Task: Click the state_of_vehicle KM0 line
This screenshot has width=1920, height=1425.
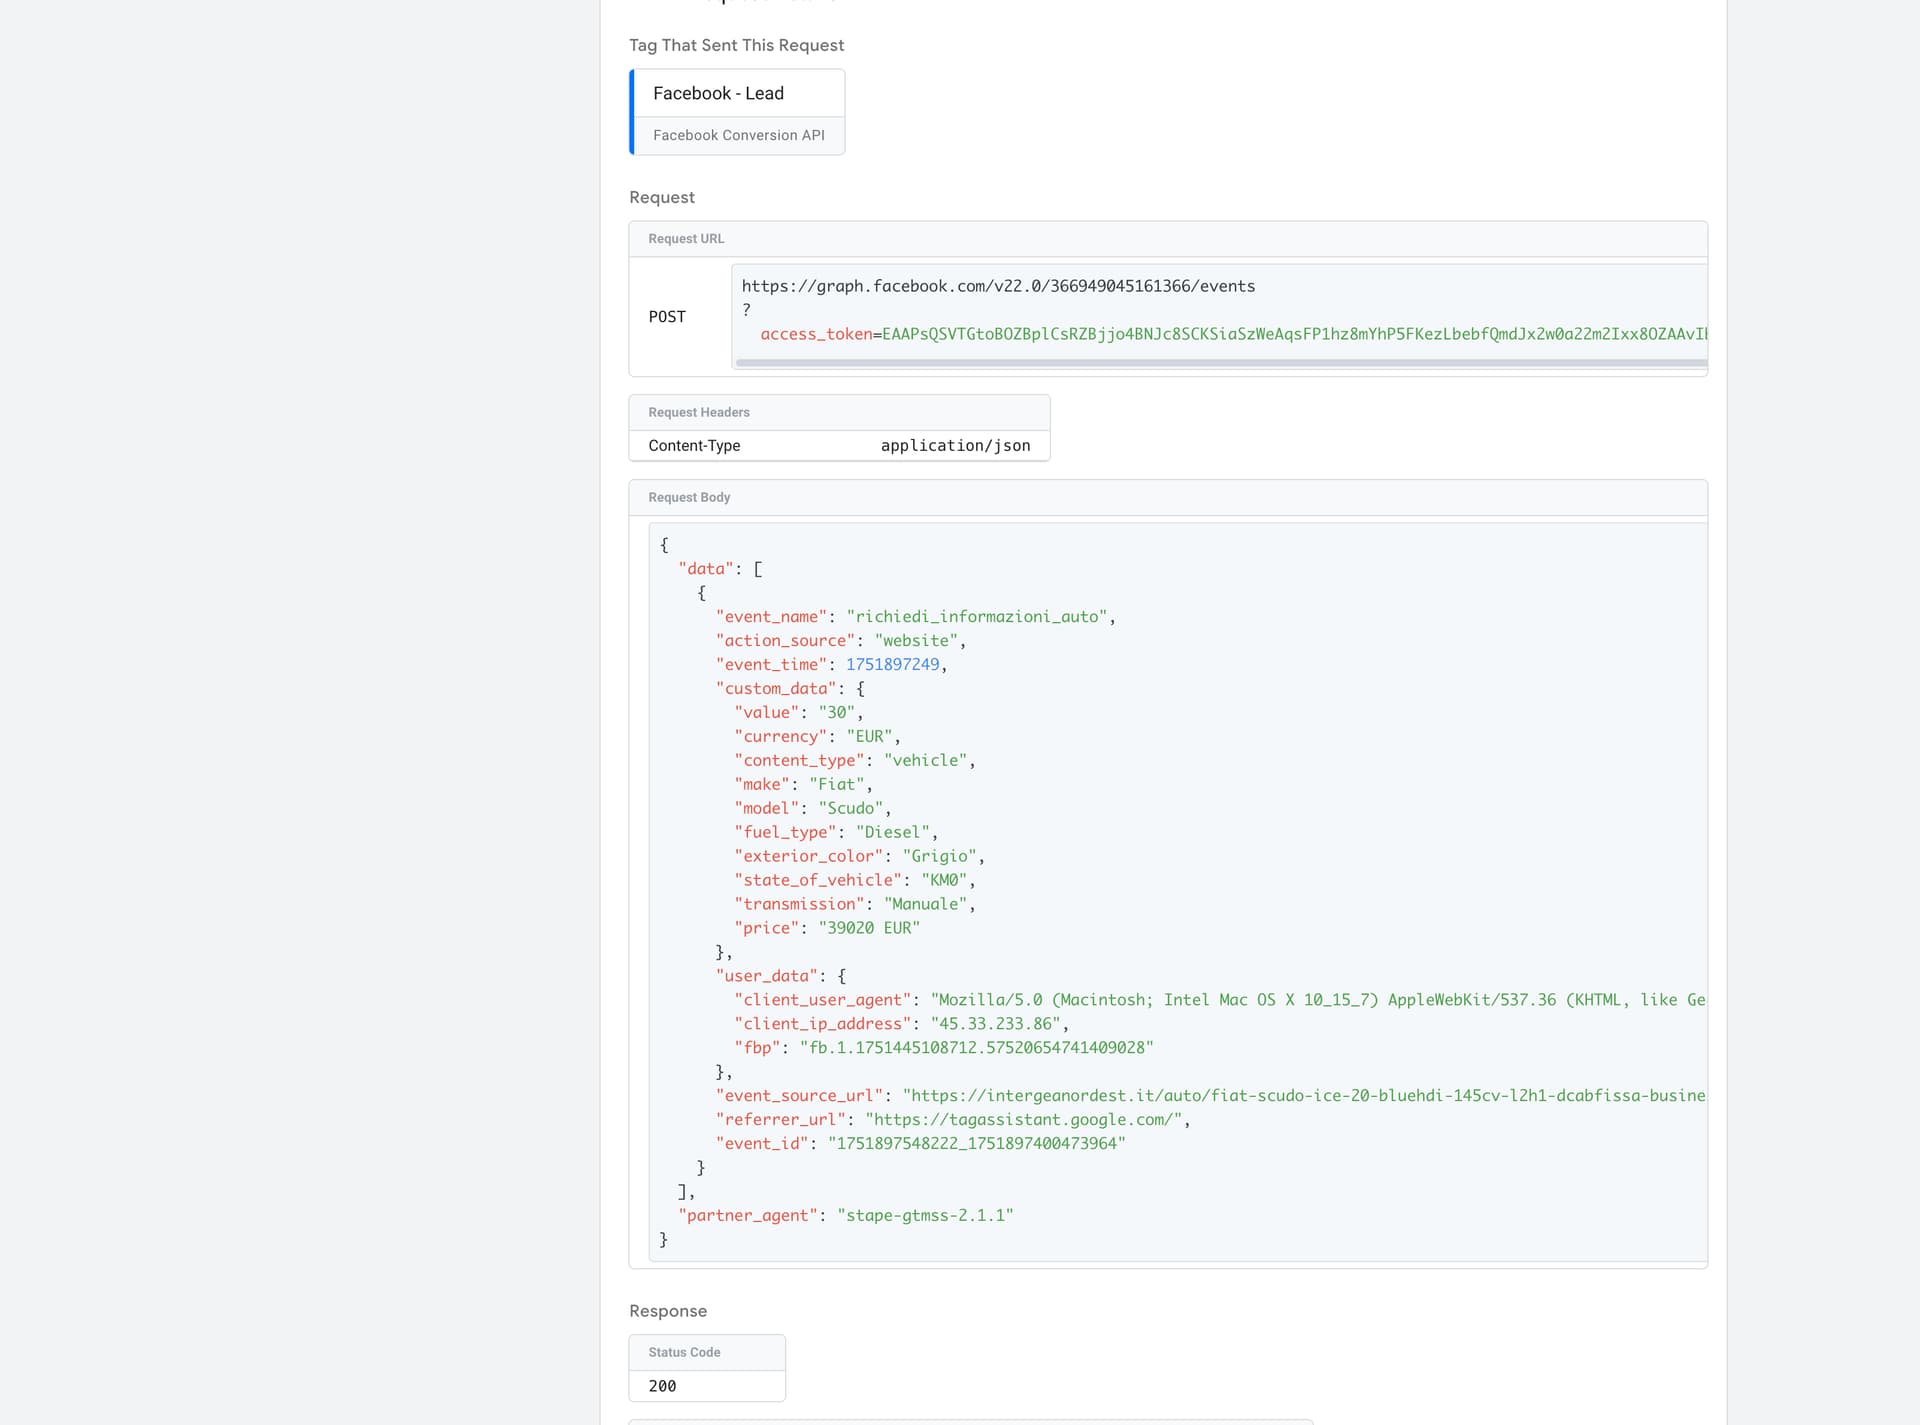Action: 854,881
